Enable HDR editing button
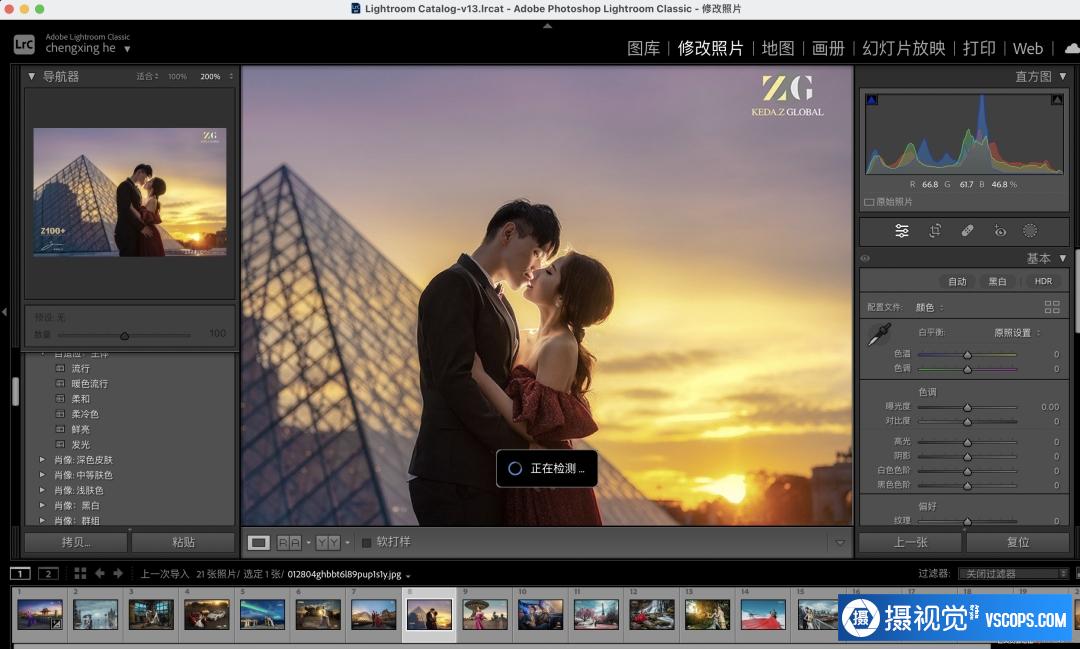The image size is (1080, 649). [x=1043, y=281]
